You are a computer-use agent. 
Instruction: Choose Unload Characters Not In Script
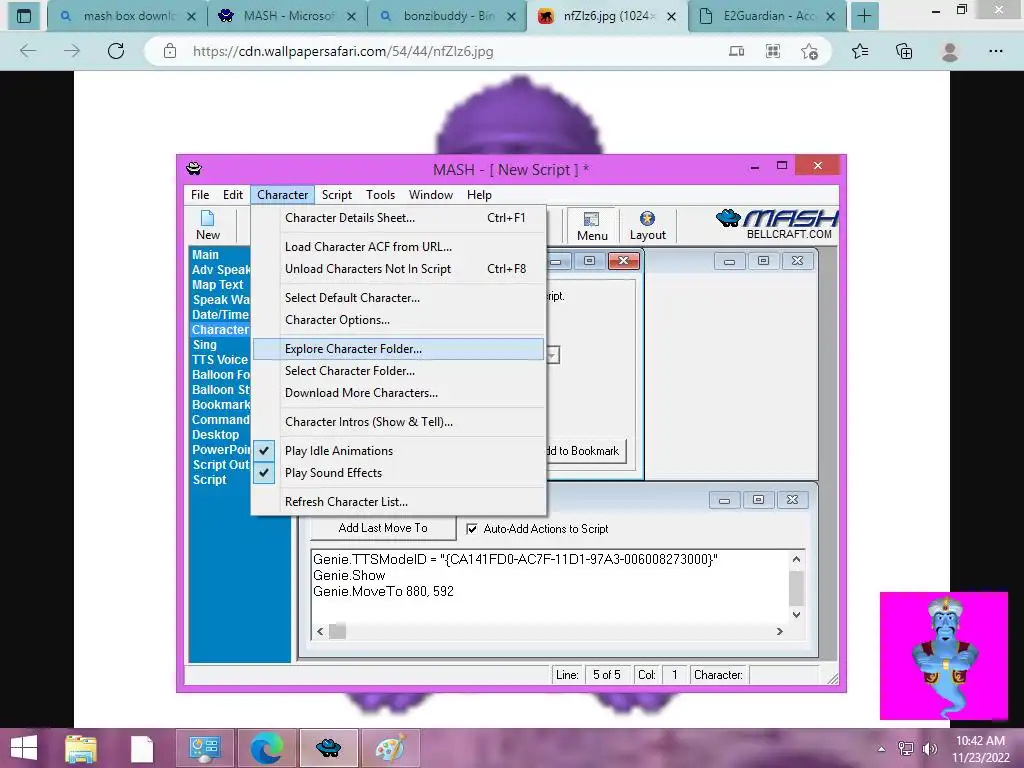(398, 269)
